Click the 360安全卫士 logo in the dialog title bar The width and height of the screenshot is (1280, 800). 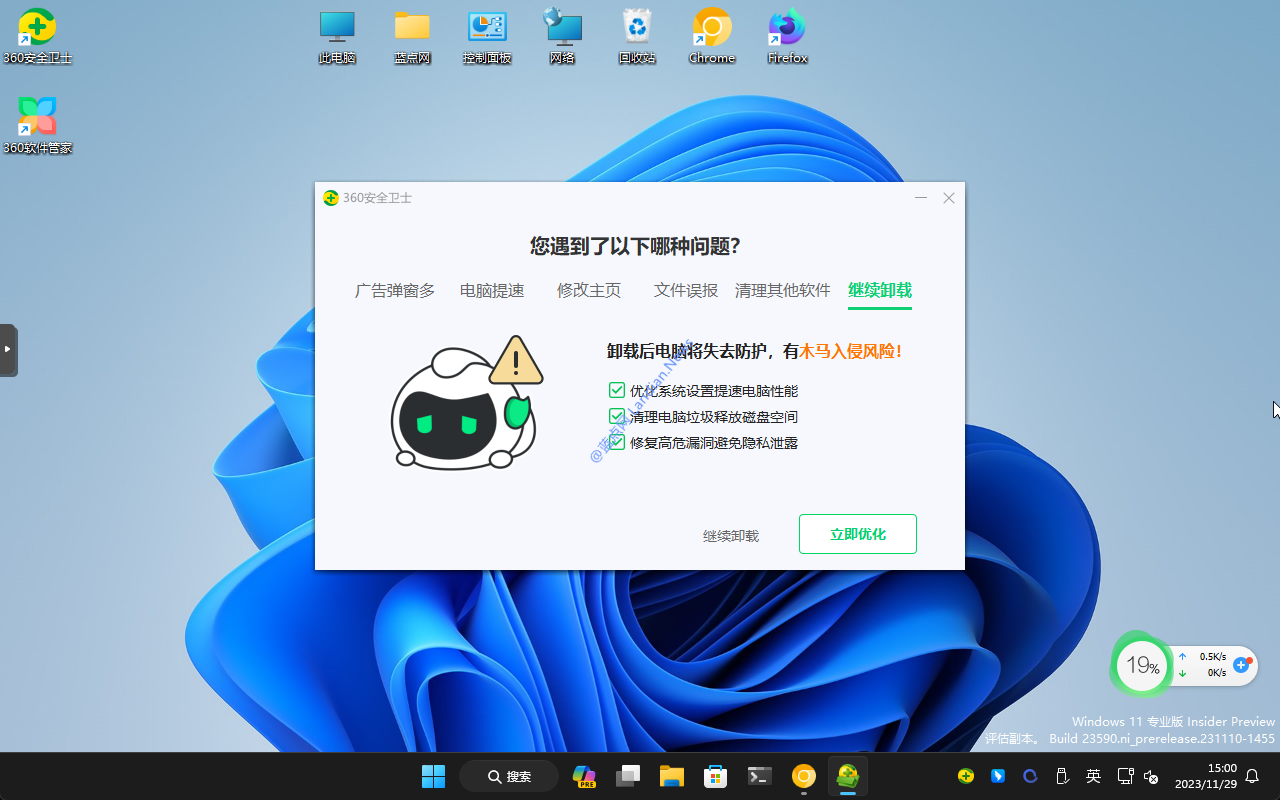click(331, 198)
